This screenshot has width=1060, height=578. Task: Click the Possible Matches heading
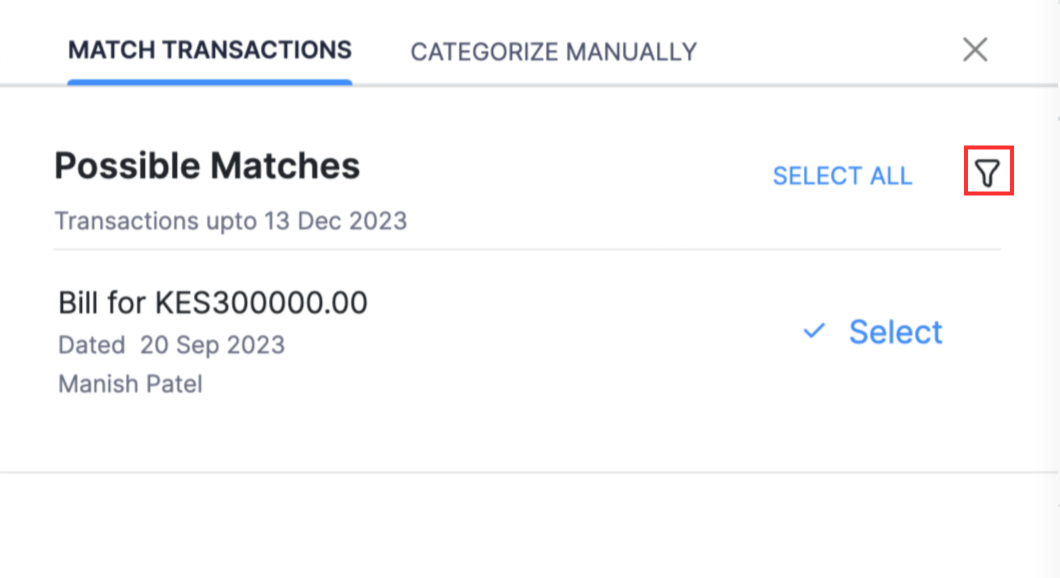tap(207, 166)
